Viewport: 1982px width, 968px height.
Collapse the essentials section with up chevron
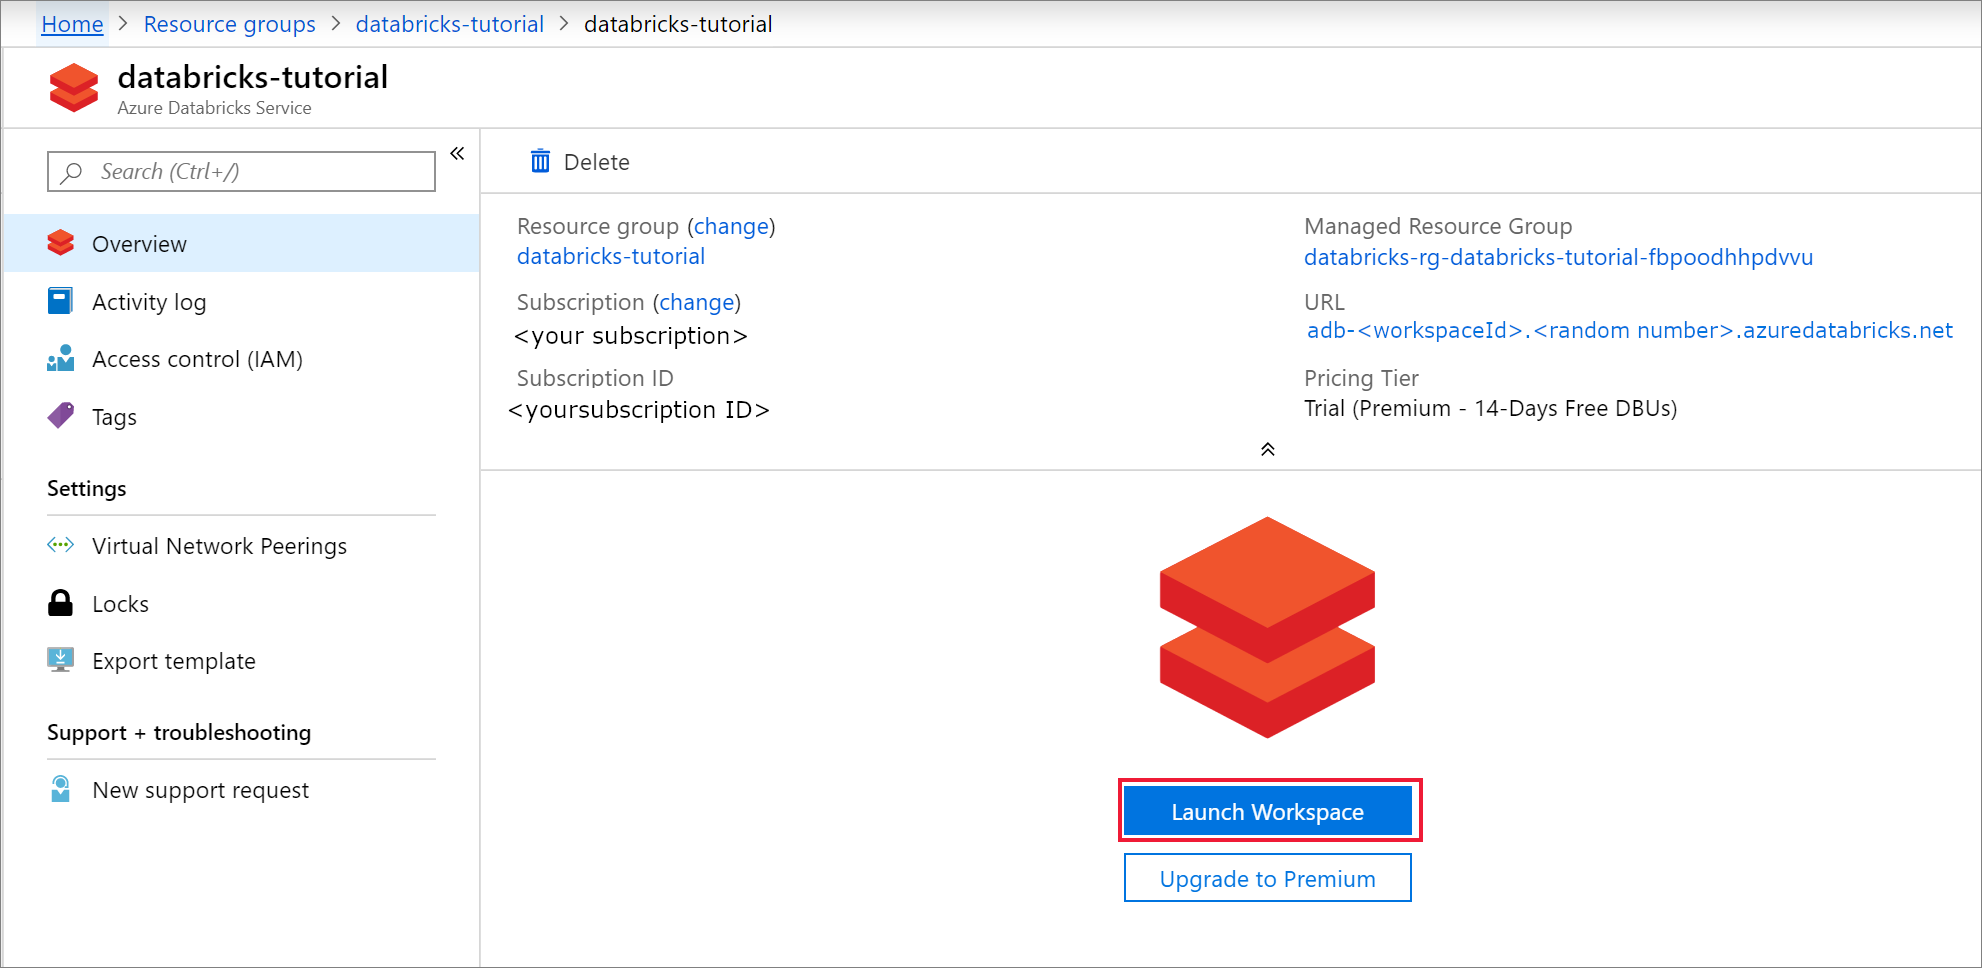[1267, 449]
